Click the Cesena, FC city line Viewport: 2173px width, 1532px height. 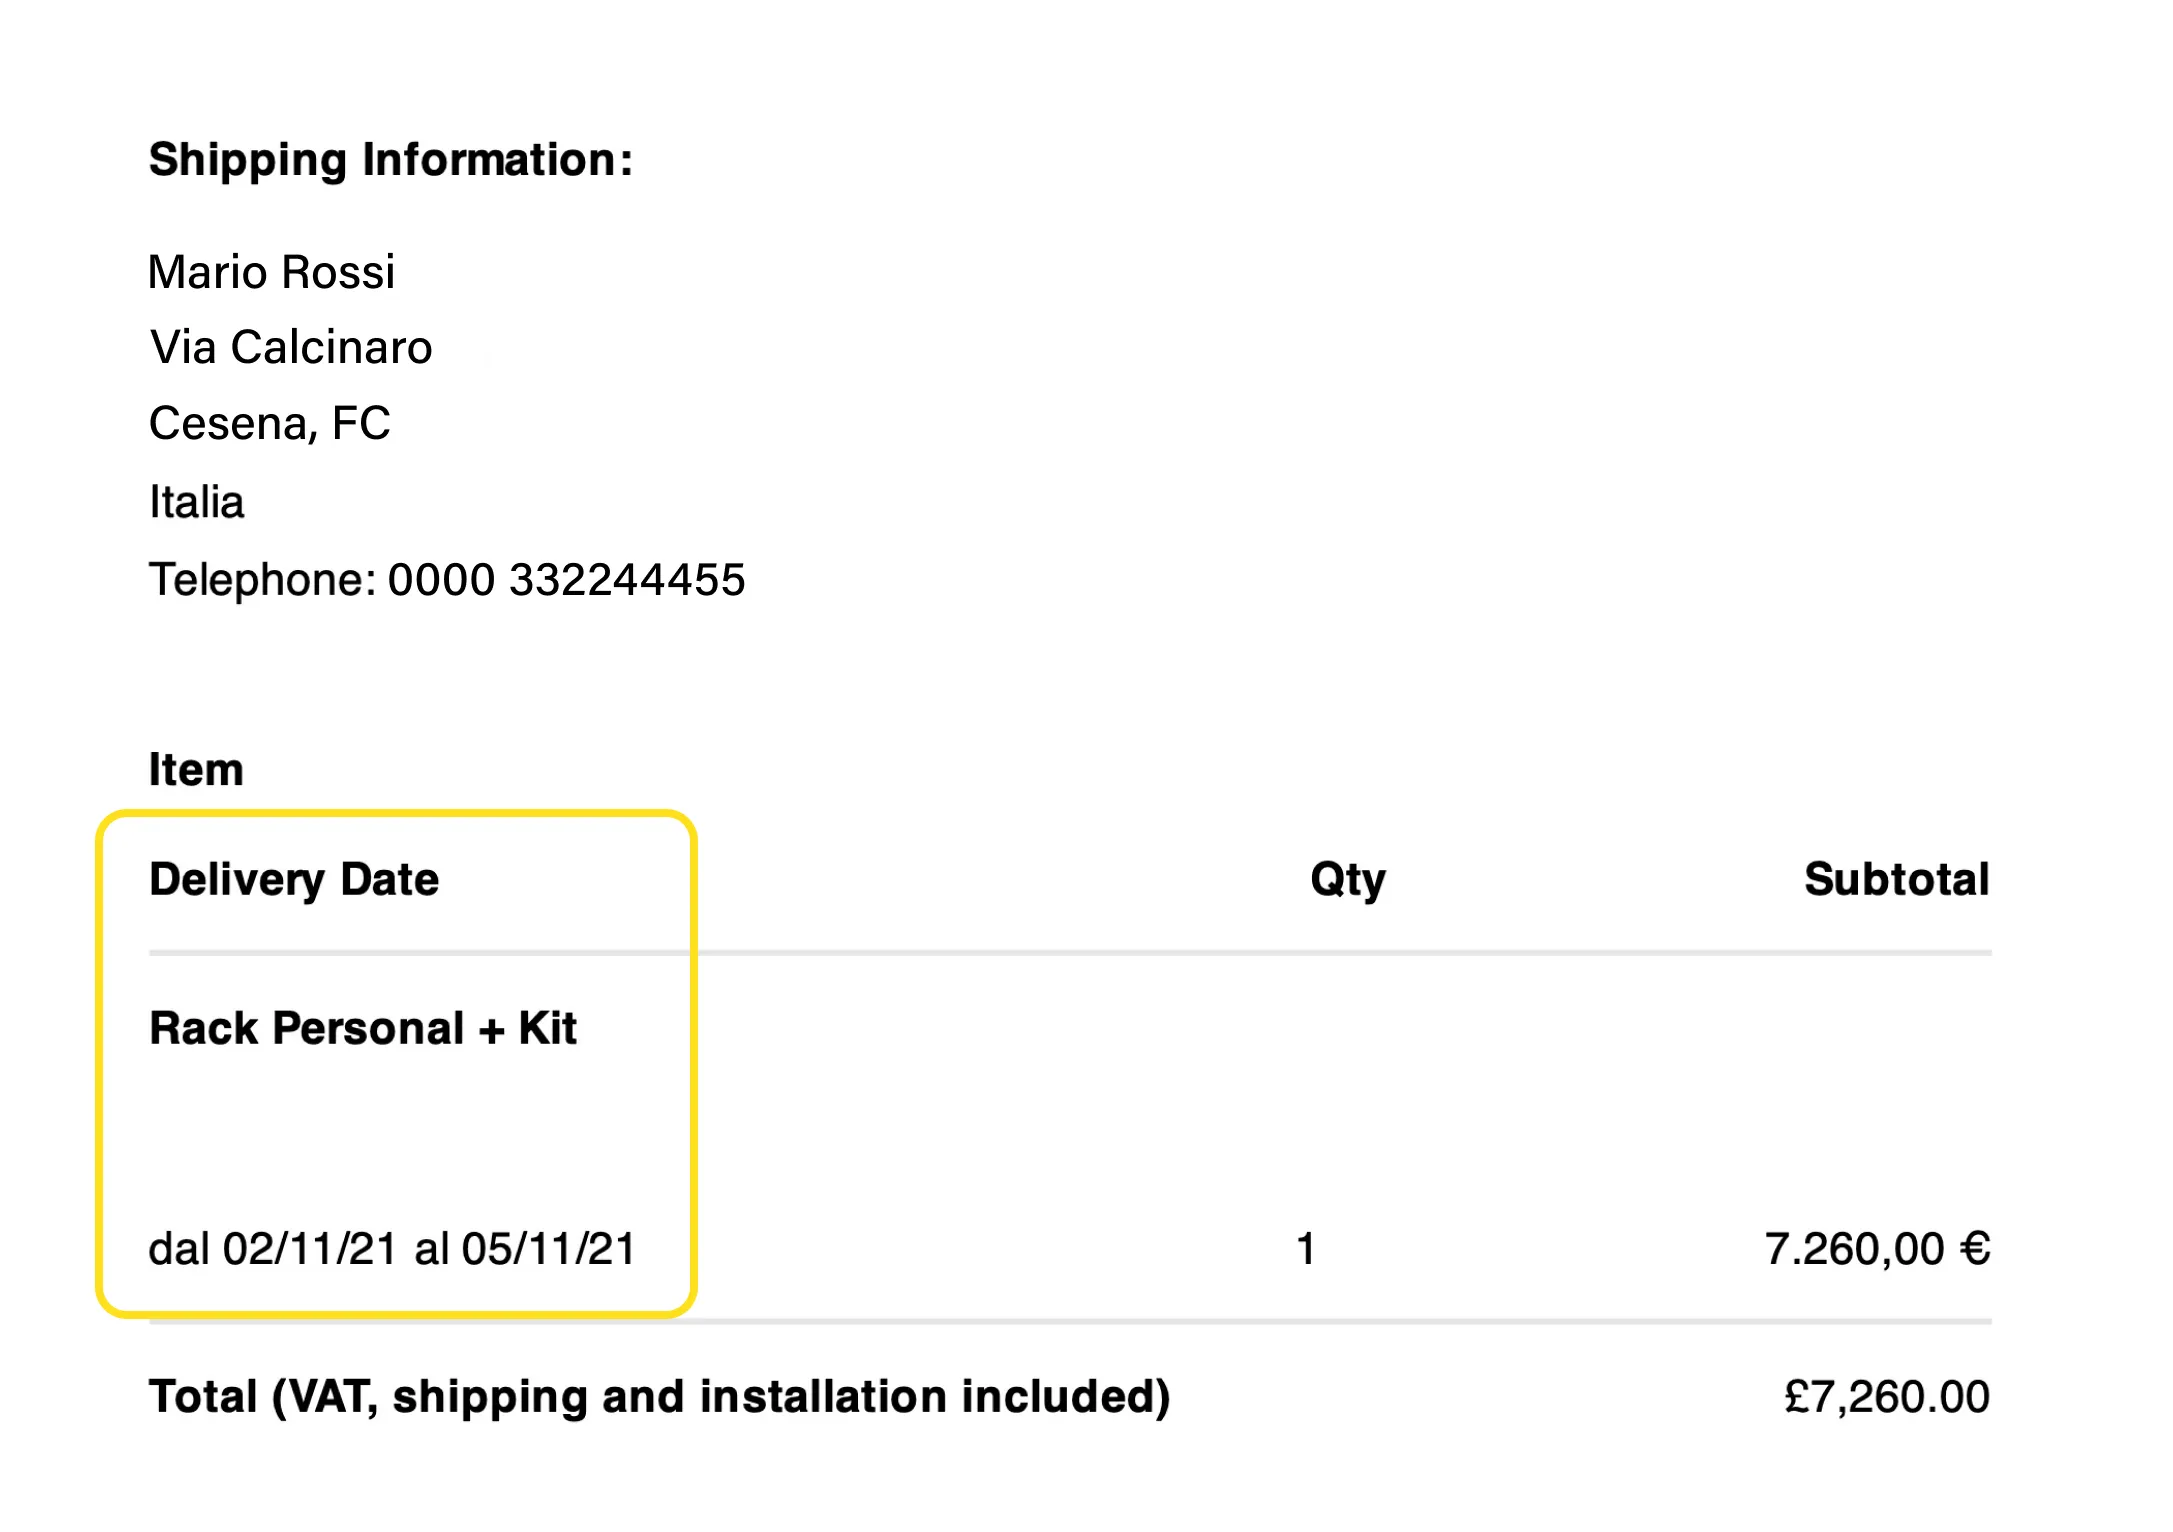pyautogui.click(x=269, y=424)
